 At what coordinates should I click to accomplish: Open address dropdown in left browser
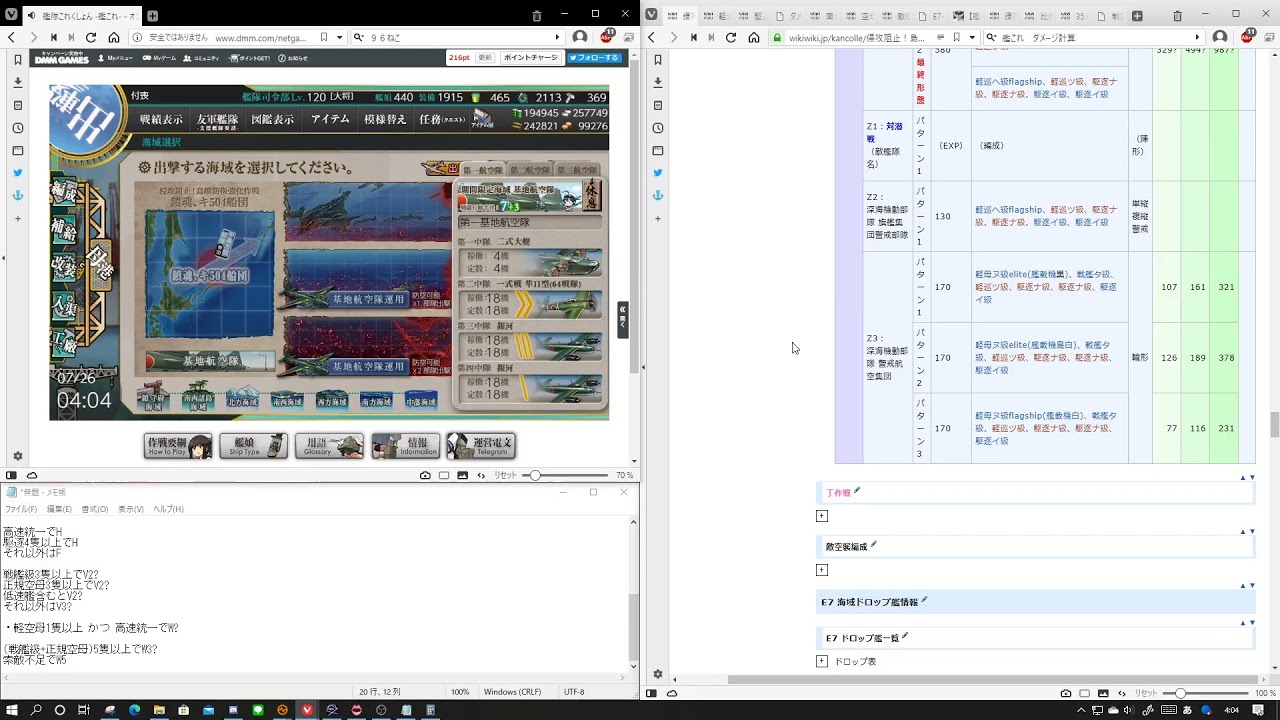click(338, 37)
